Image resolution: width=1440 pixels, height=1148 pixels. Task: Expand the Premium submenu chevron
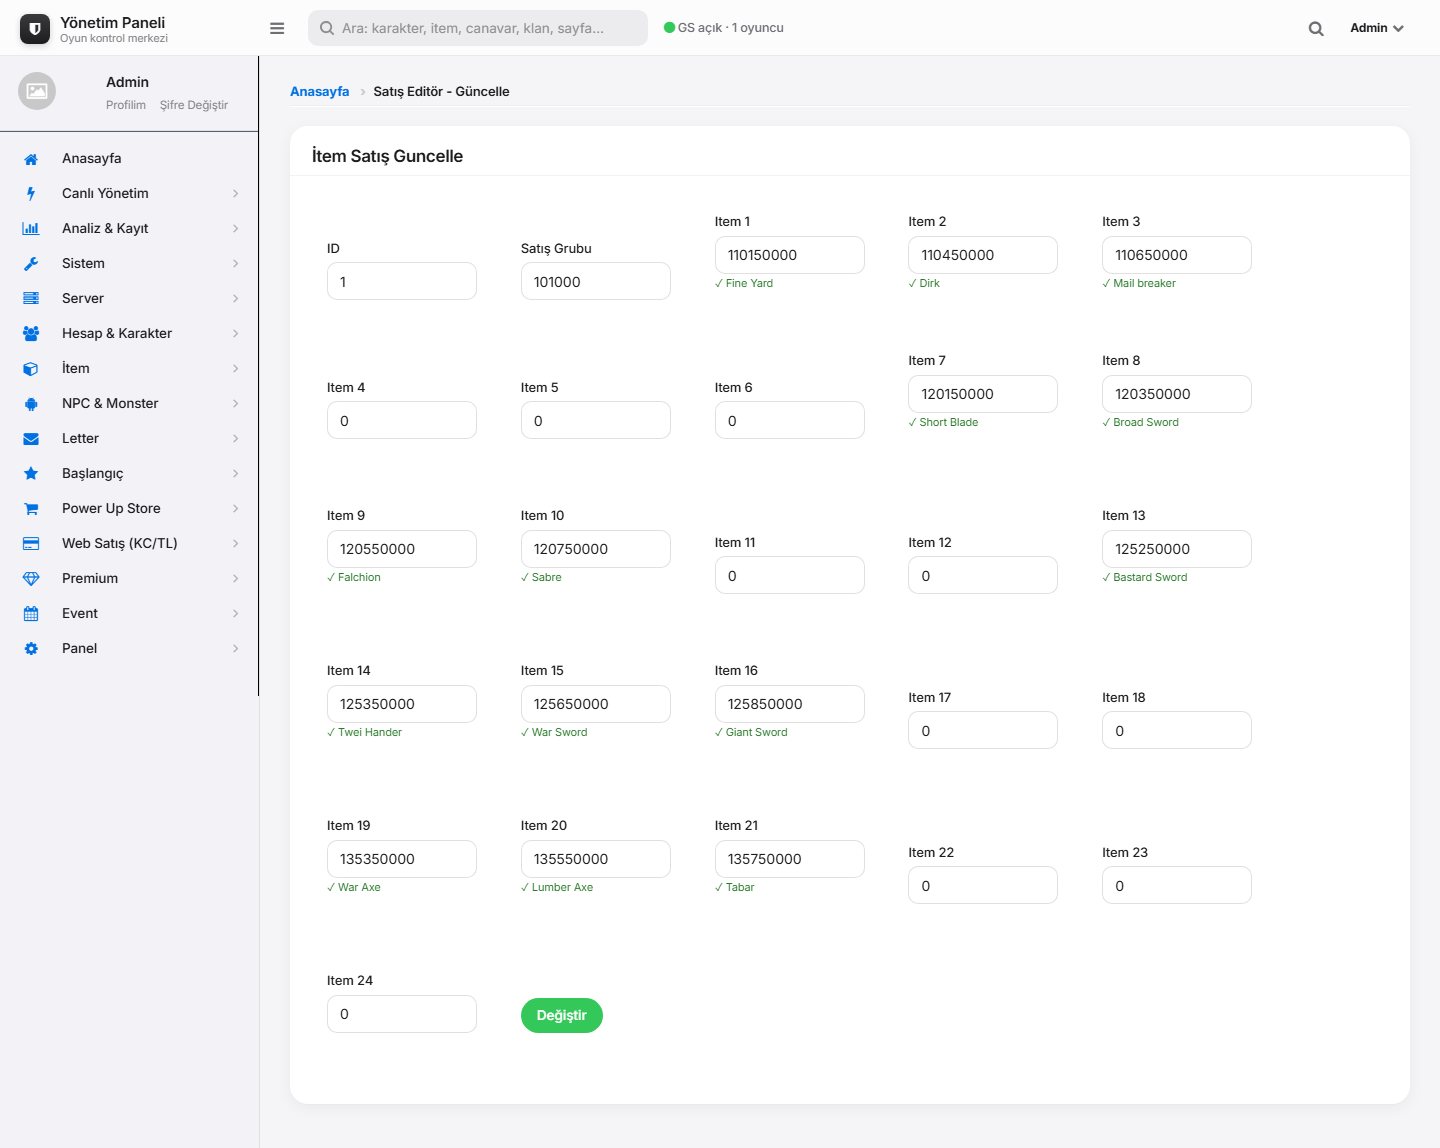coord(236,579)
